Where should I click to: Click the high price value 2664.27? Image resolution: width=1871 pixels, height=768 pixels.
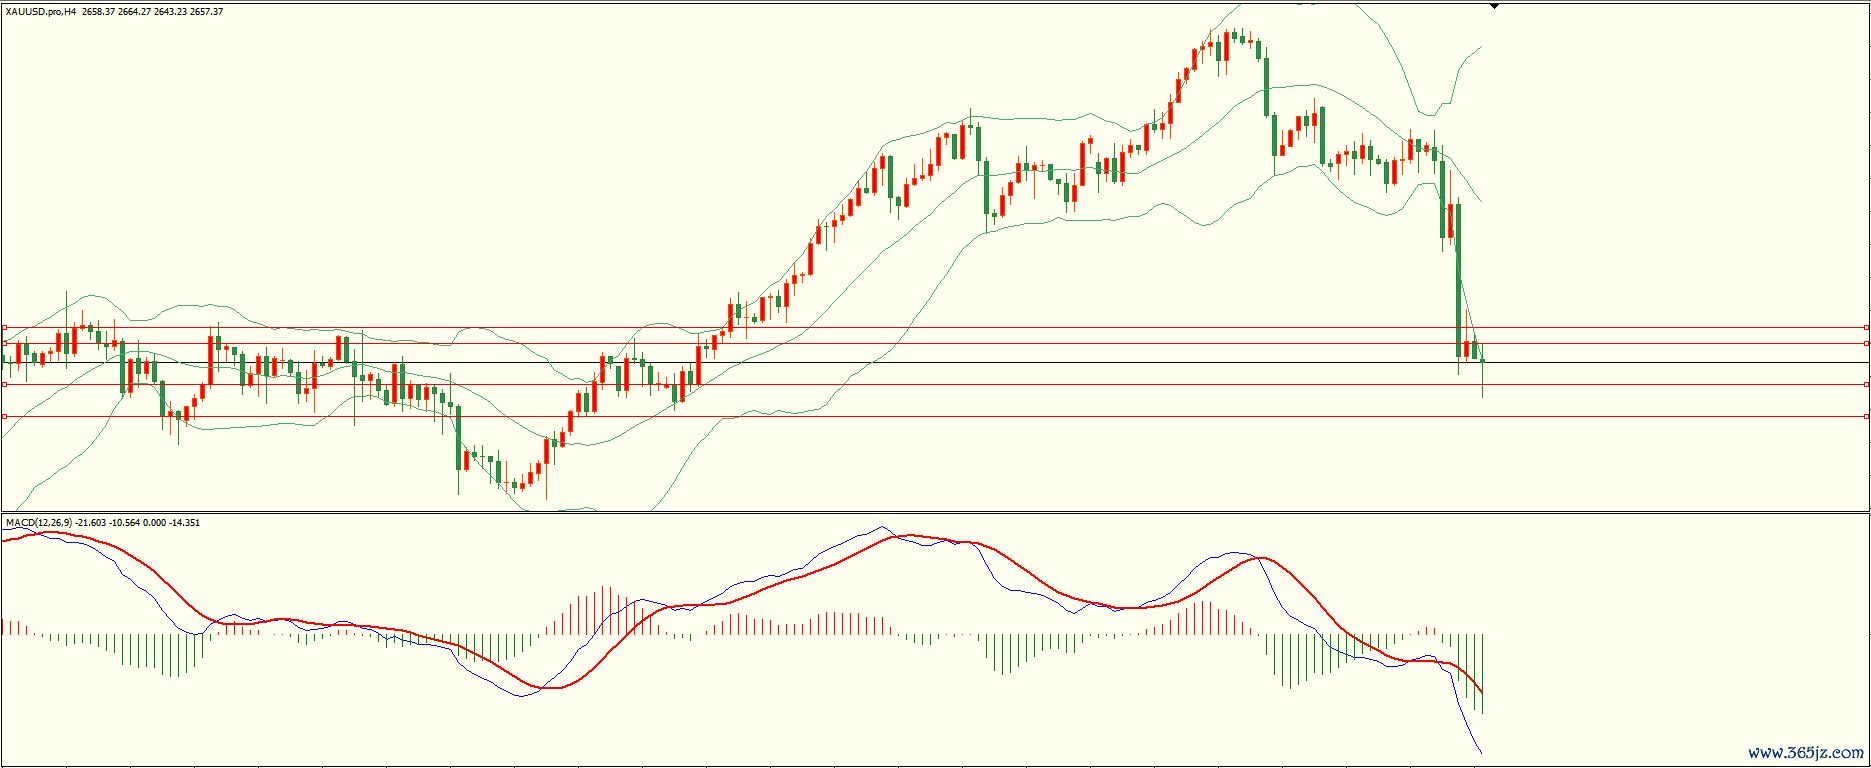[x=135, y=12]
